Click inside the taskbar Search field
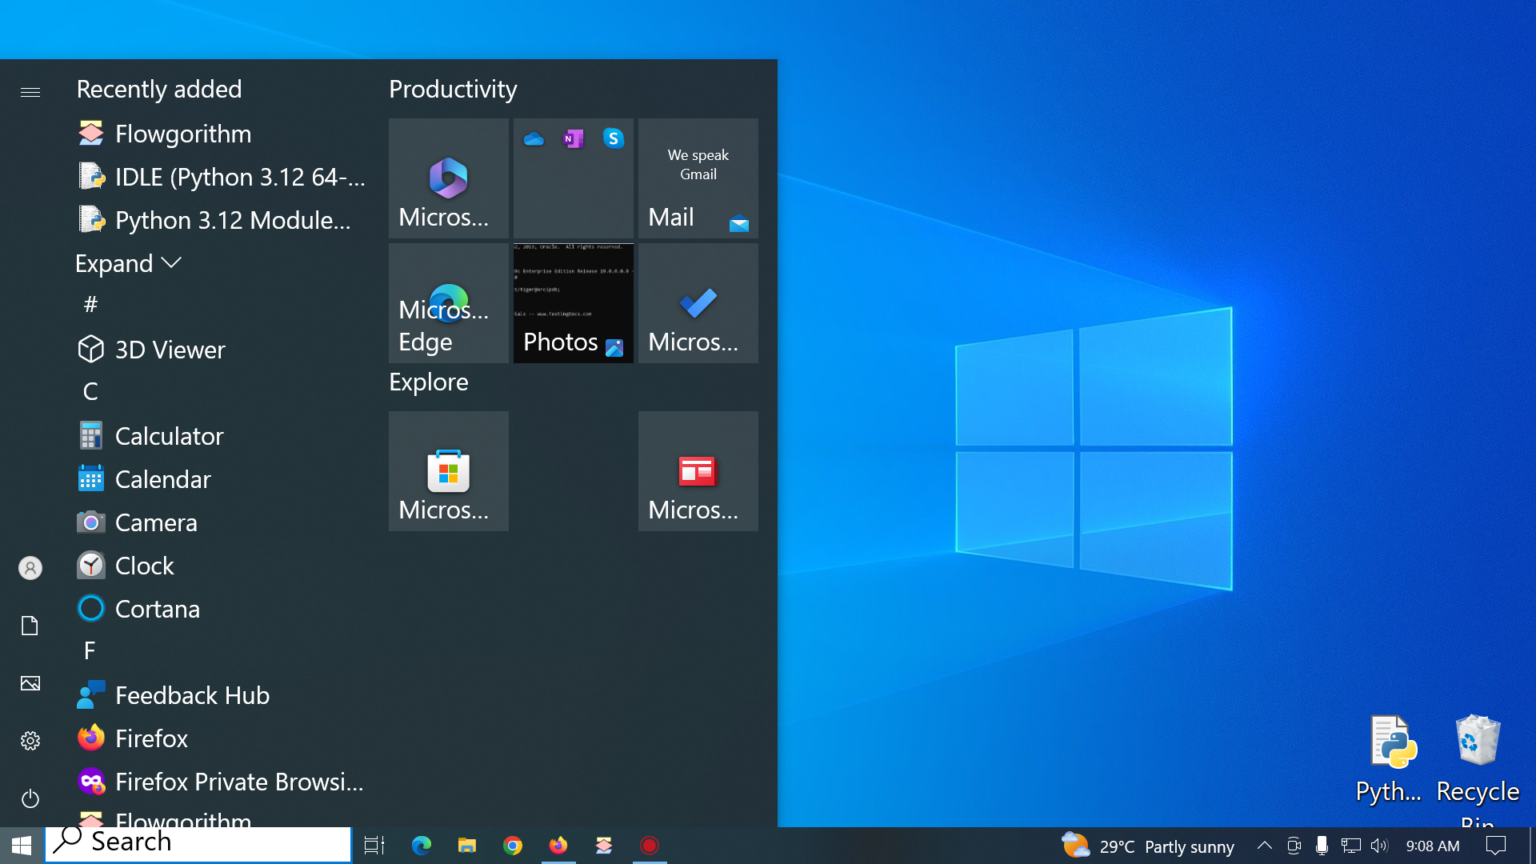This screenshot has width=1536, height=864. (200, 841)
